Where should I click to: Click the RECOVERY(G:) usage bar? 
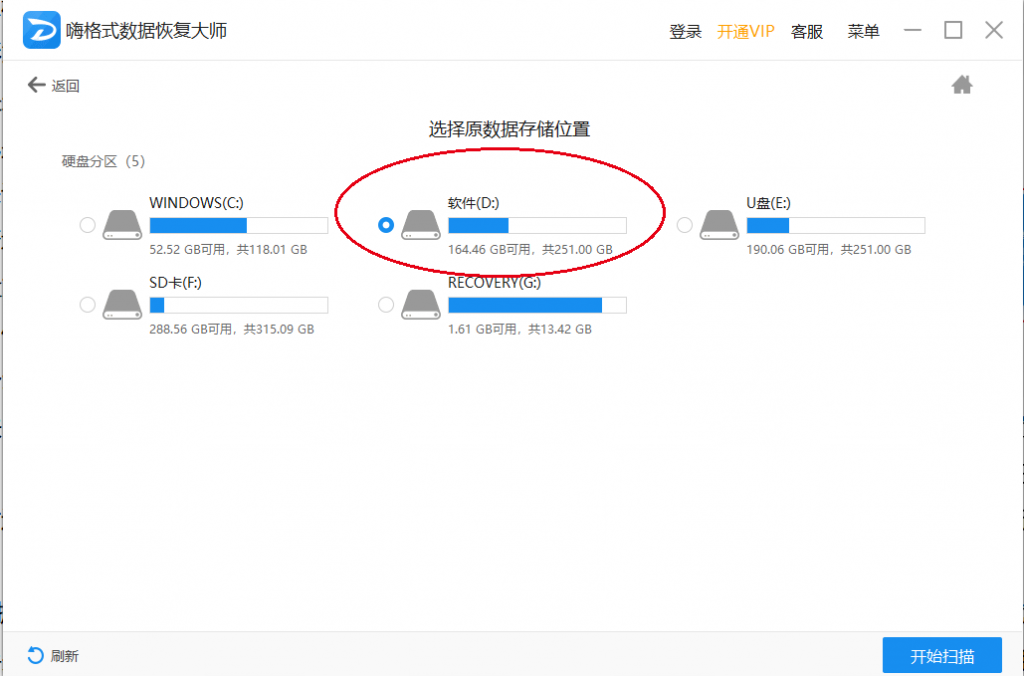pos(537,305)
